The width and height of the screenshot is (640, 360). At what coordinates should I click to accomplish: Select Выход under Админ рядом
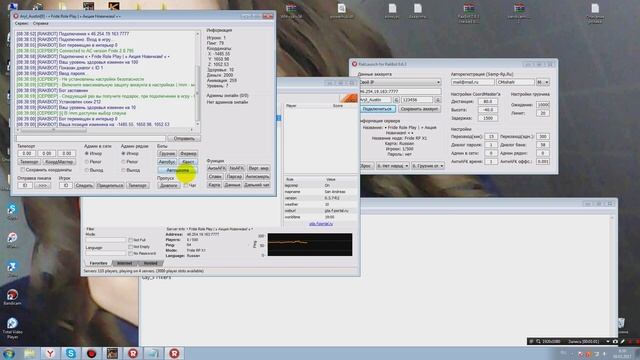(x=123, y=170)
